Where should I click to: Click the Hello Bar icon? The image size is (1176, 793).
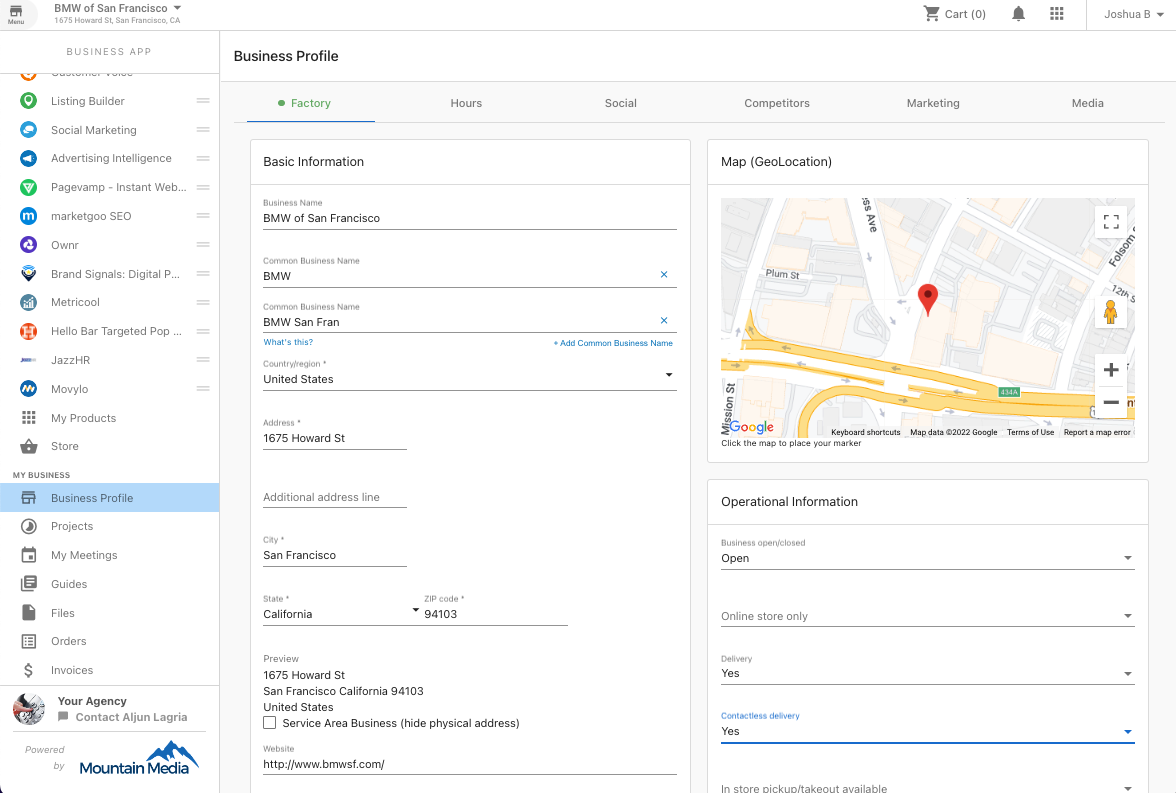click(28, 331)
